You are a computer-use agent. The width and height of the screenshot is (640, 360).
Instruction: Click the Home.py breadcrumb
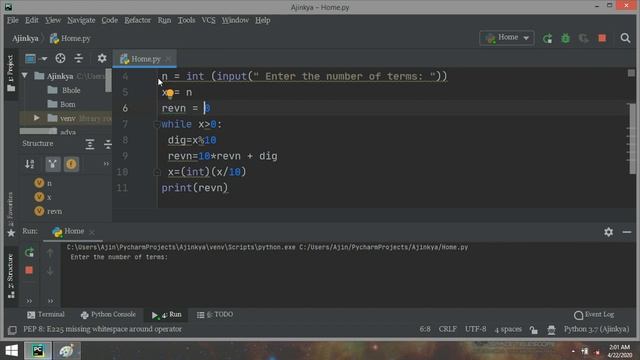tap(70, 38)
